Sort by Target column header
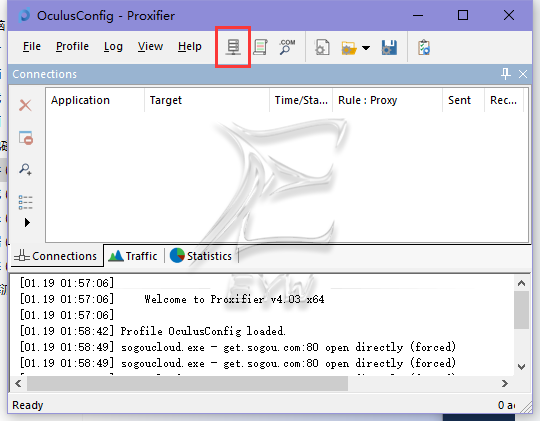 (207, 100)
